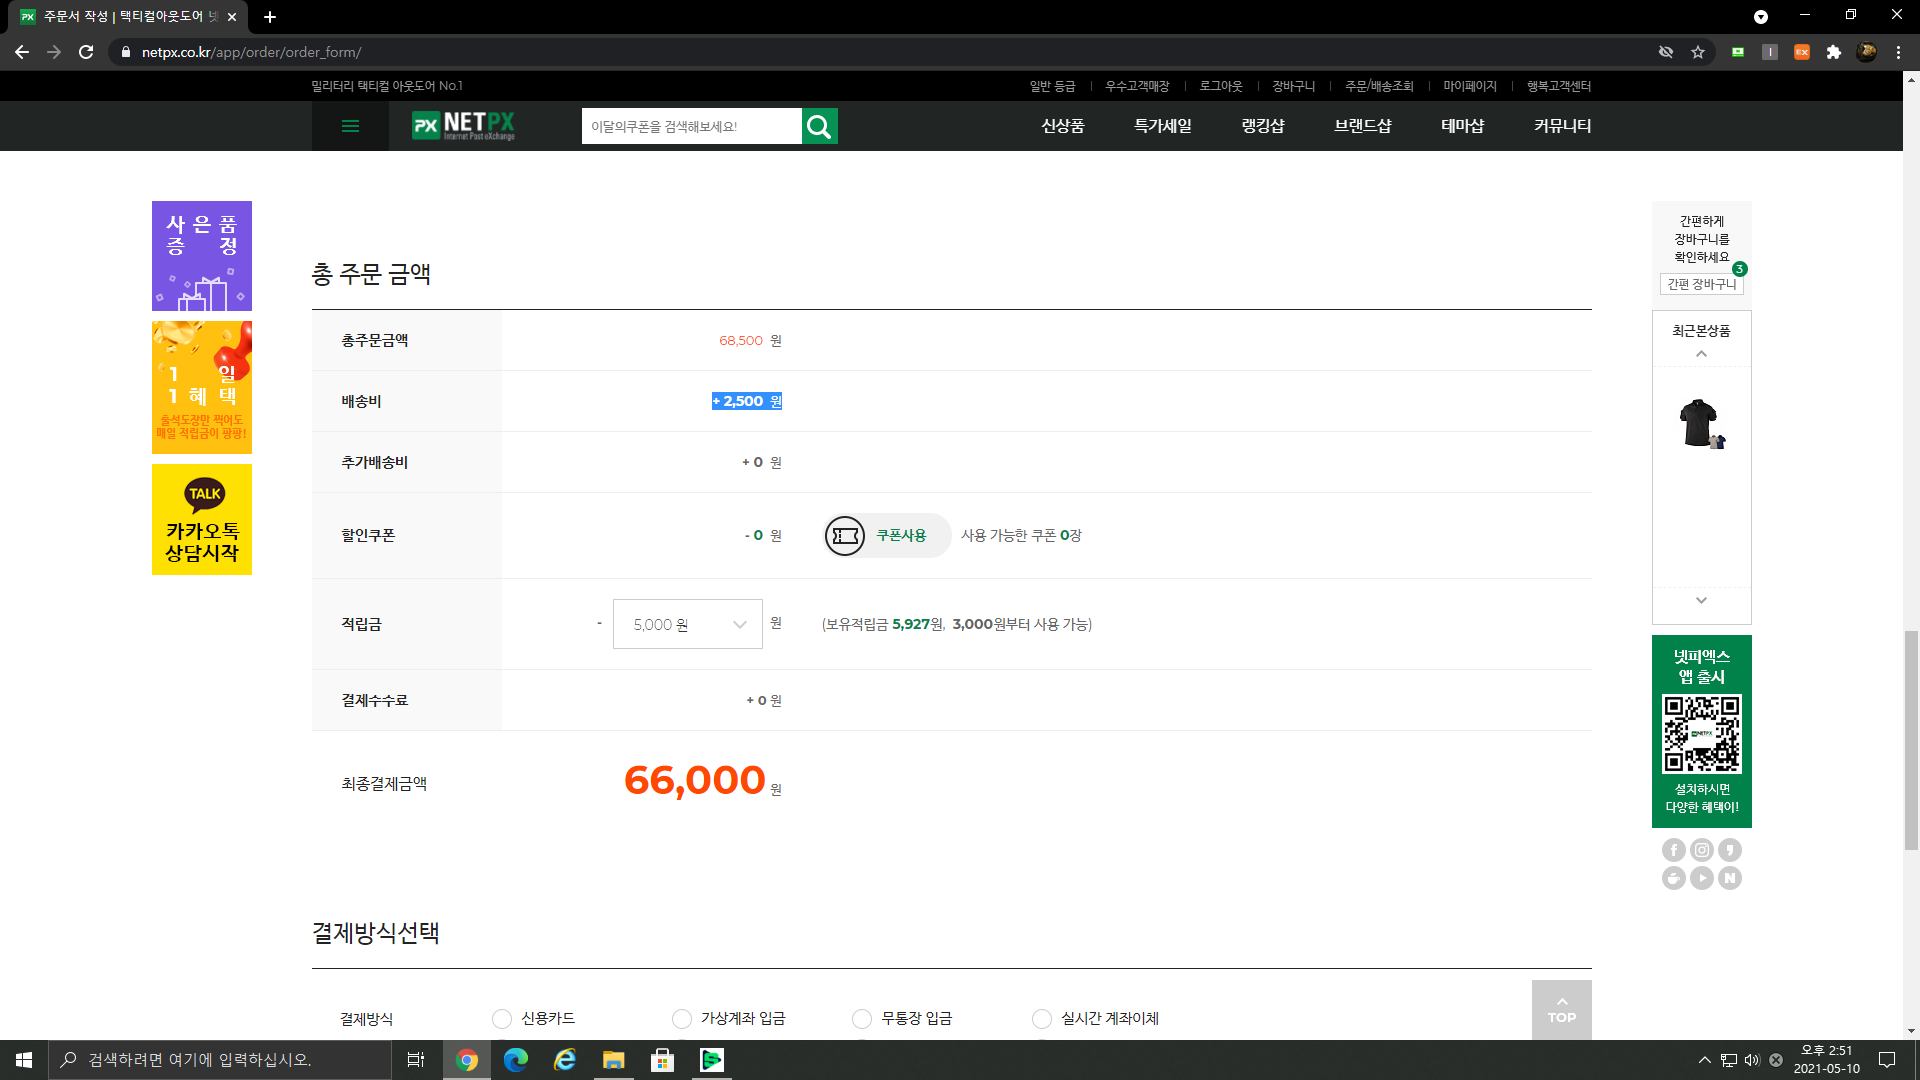Click the 66,000 final payment amount

click(695, 780)
